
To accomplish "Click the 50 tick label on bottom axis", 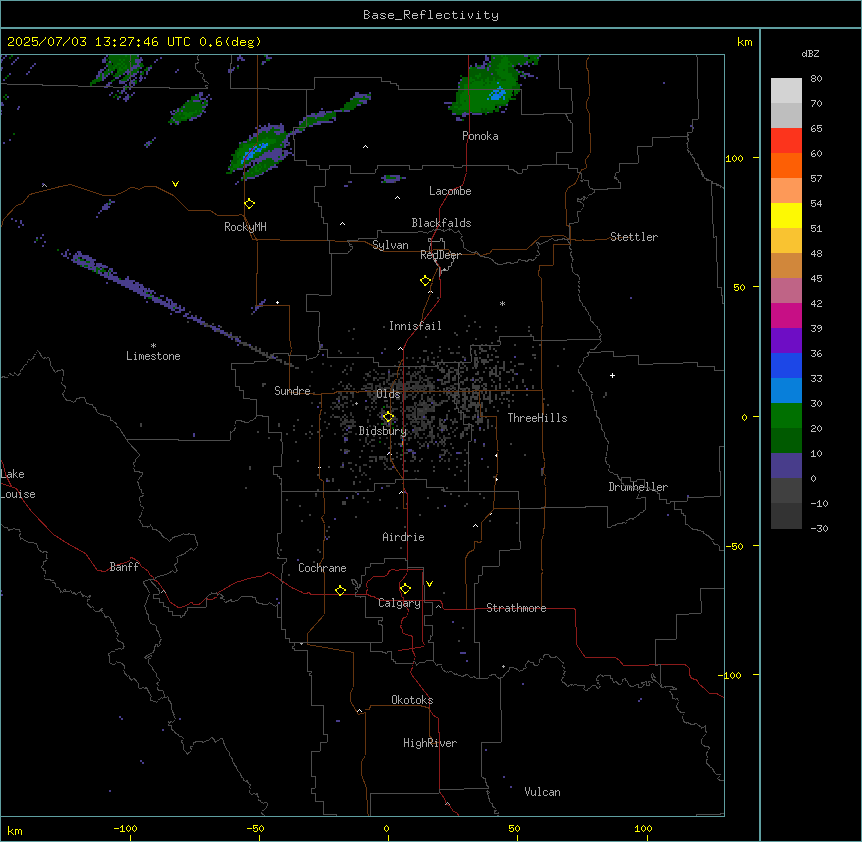I will pyautogui.click(x=514, y=828).
